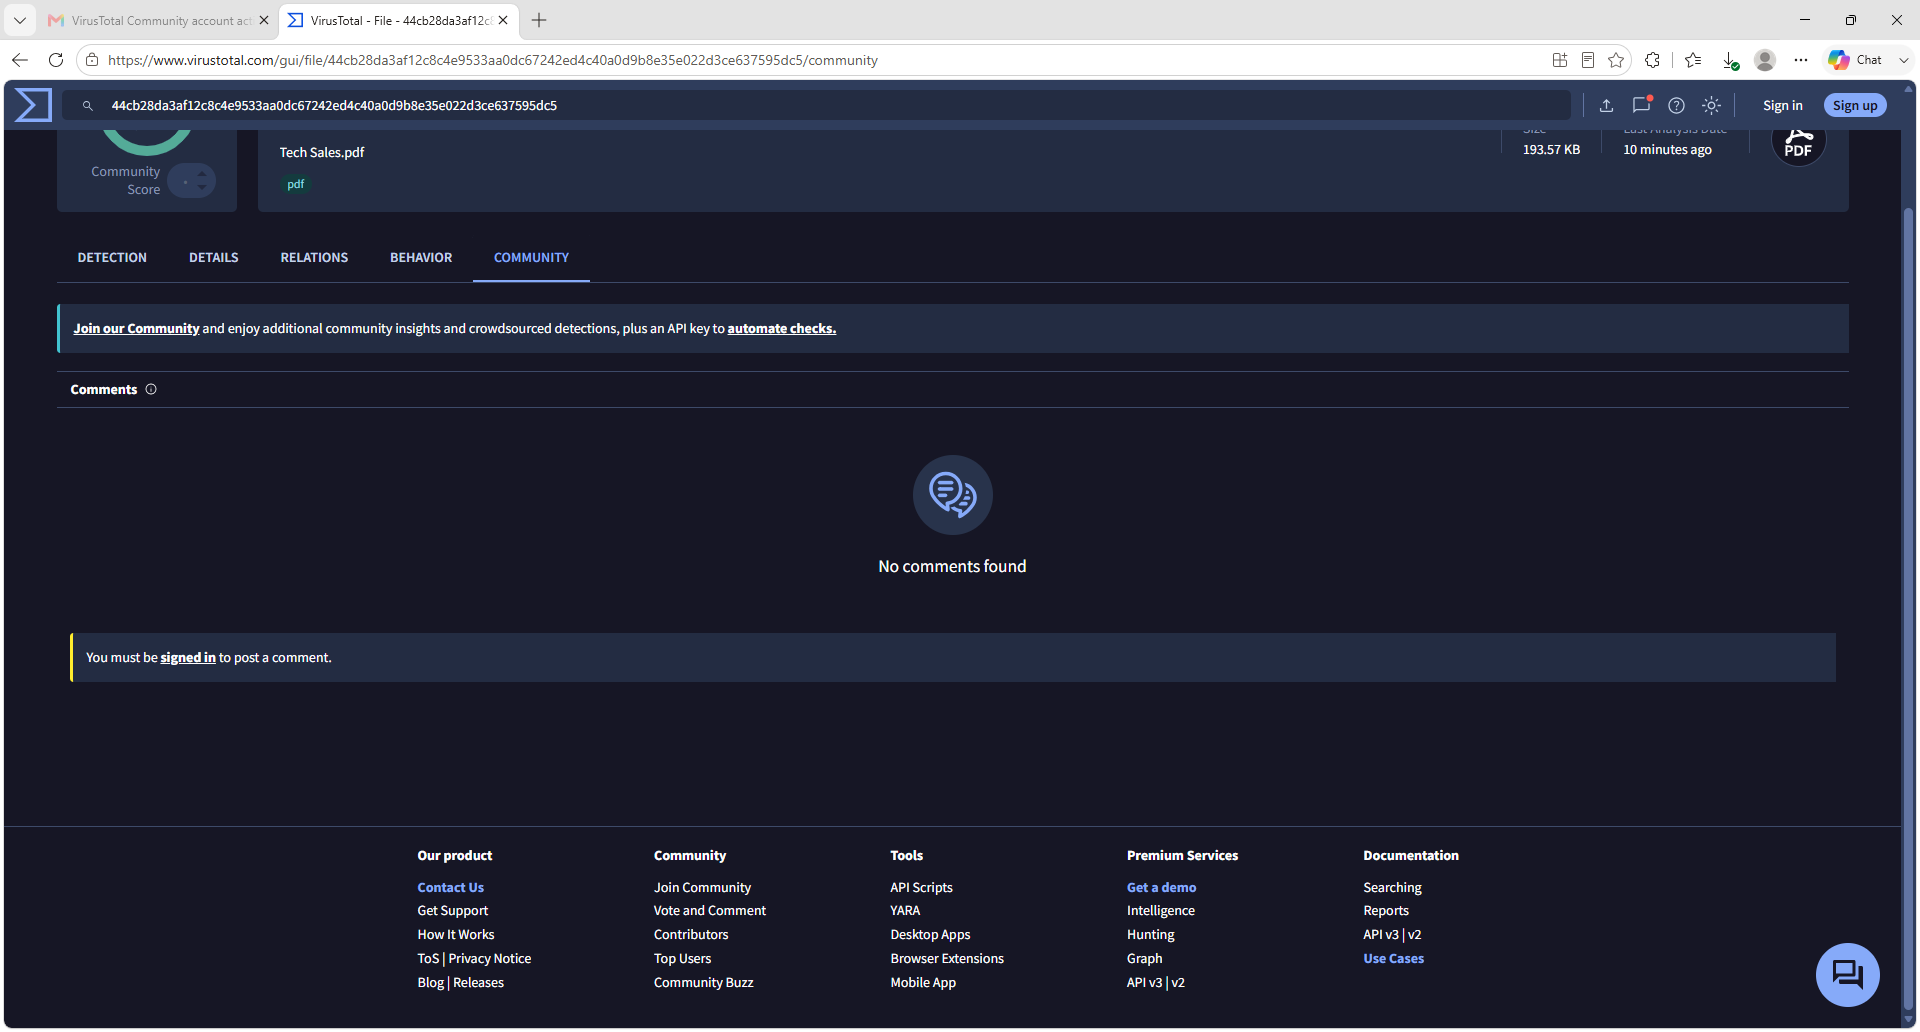The width and height of the screenshot is (1920, 1032).
Task: Click the PDF file type icon
Action: click(1798, 142)
